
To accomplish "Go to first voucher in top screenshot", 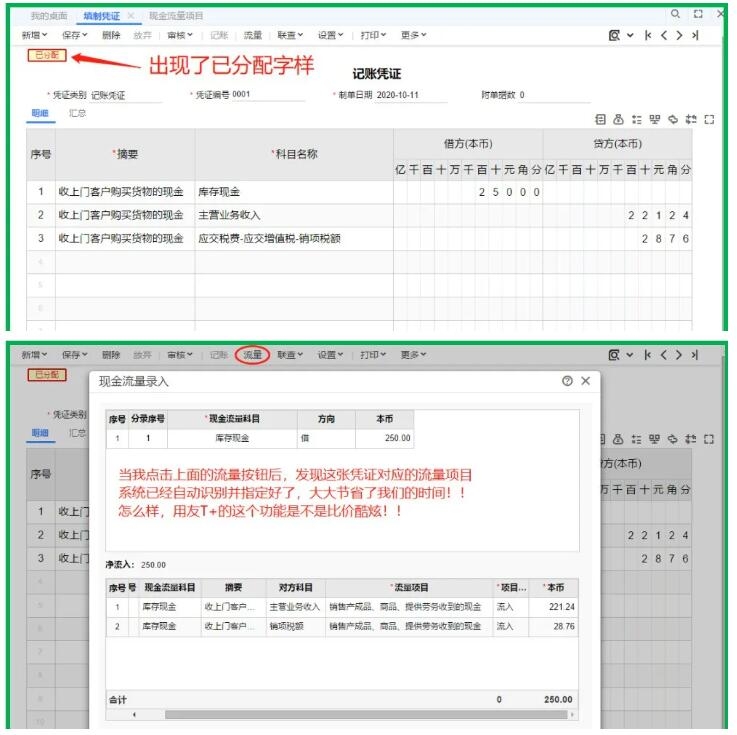I will (x=648, y=35).
